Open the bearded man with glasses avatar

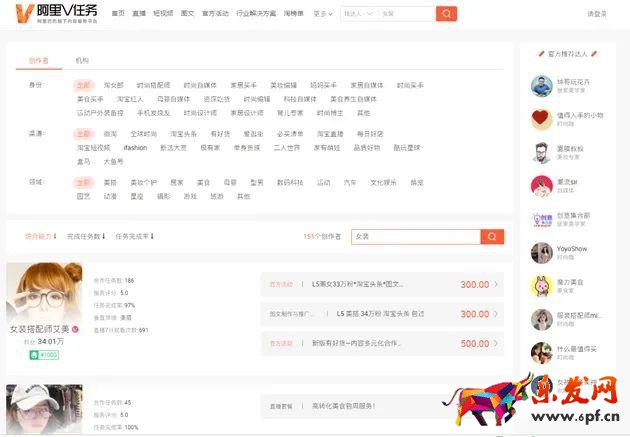point(542,152)
